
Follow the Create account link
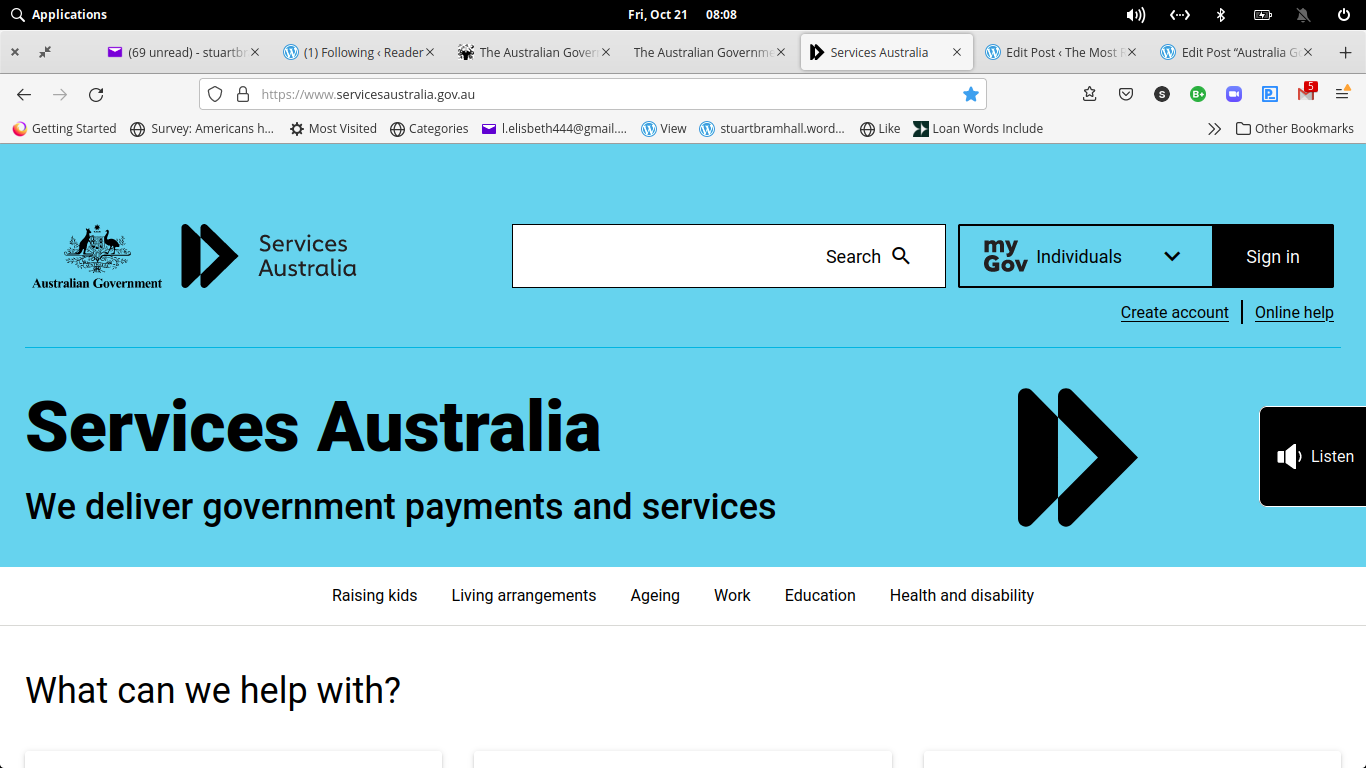[1174, 312]
